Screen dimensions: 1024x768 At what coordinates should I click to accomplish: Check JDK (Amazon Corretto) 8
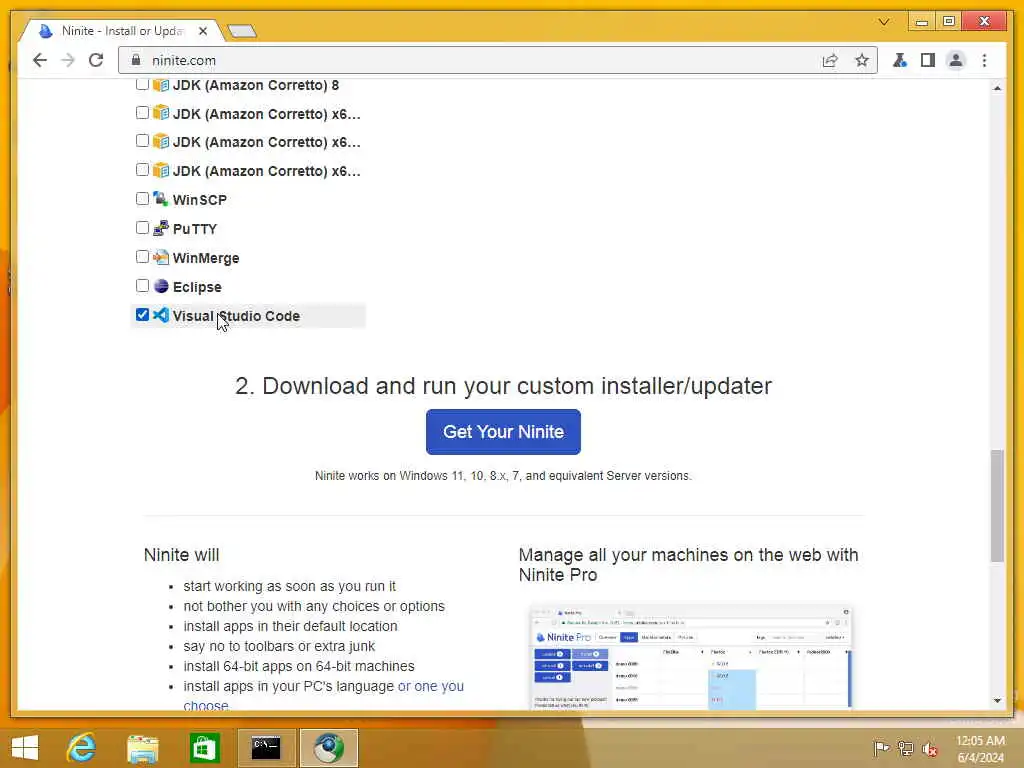tap(142, 84)
